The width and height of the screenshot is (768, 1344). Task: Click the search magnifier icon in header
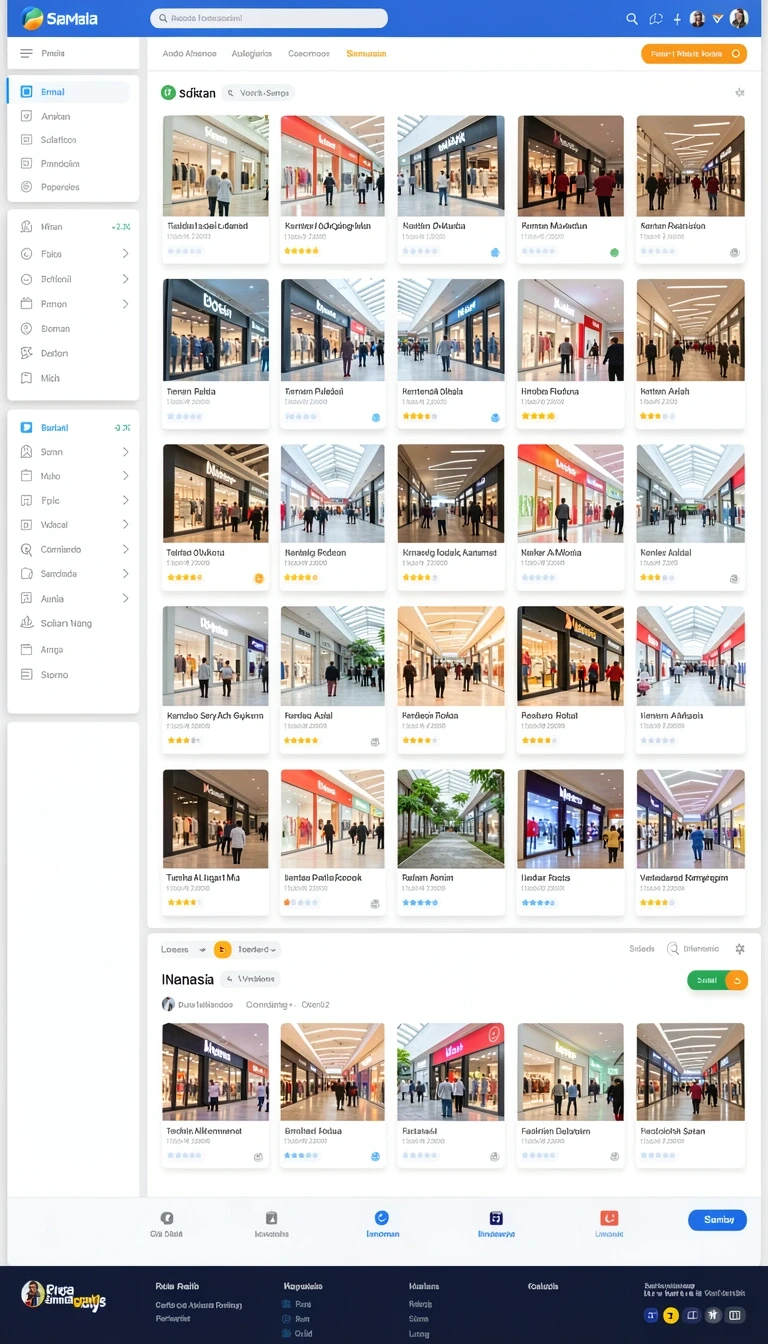pos(632,19)
